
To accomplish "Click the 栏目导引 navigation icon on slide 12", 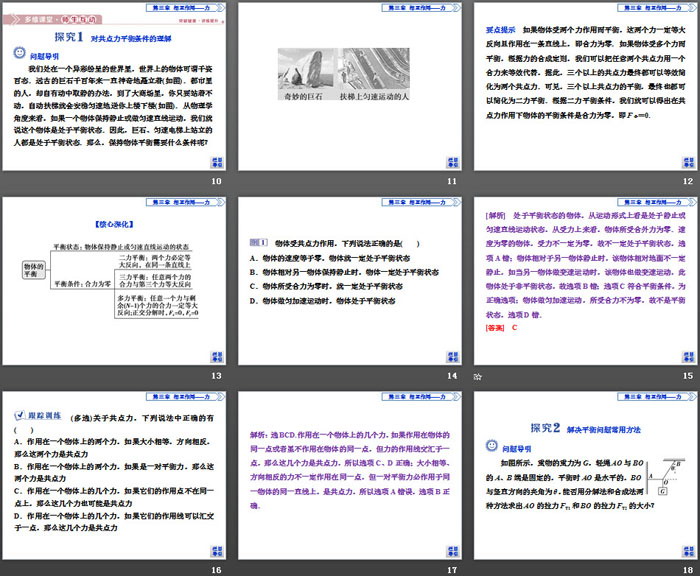I will point(688,163).
